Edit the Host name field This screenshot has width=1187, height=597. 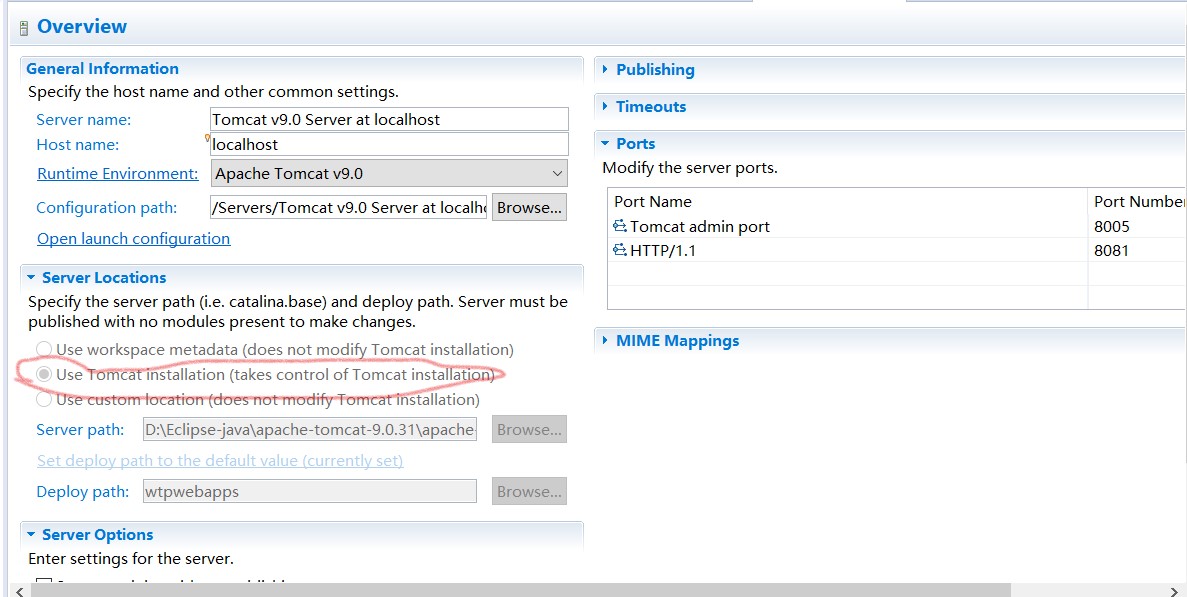point(389,145)
